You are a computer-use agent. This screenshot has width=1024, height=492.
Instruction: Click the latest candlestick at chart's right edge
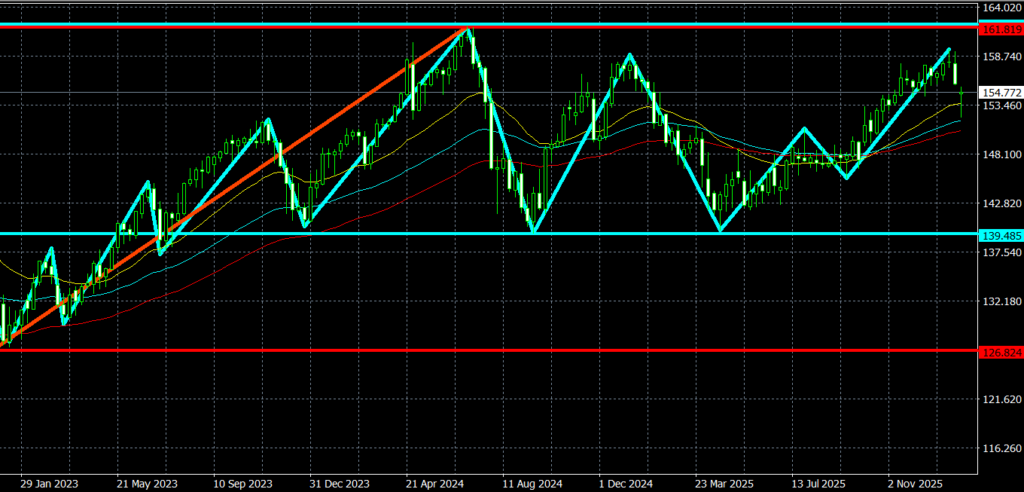(962, 94)
